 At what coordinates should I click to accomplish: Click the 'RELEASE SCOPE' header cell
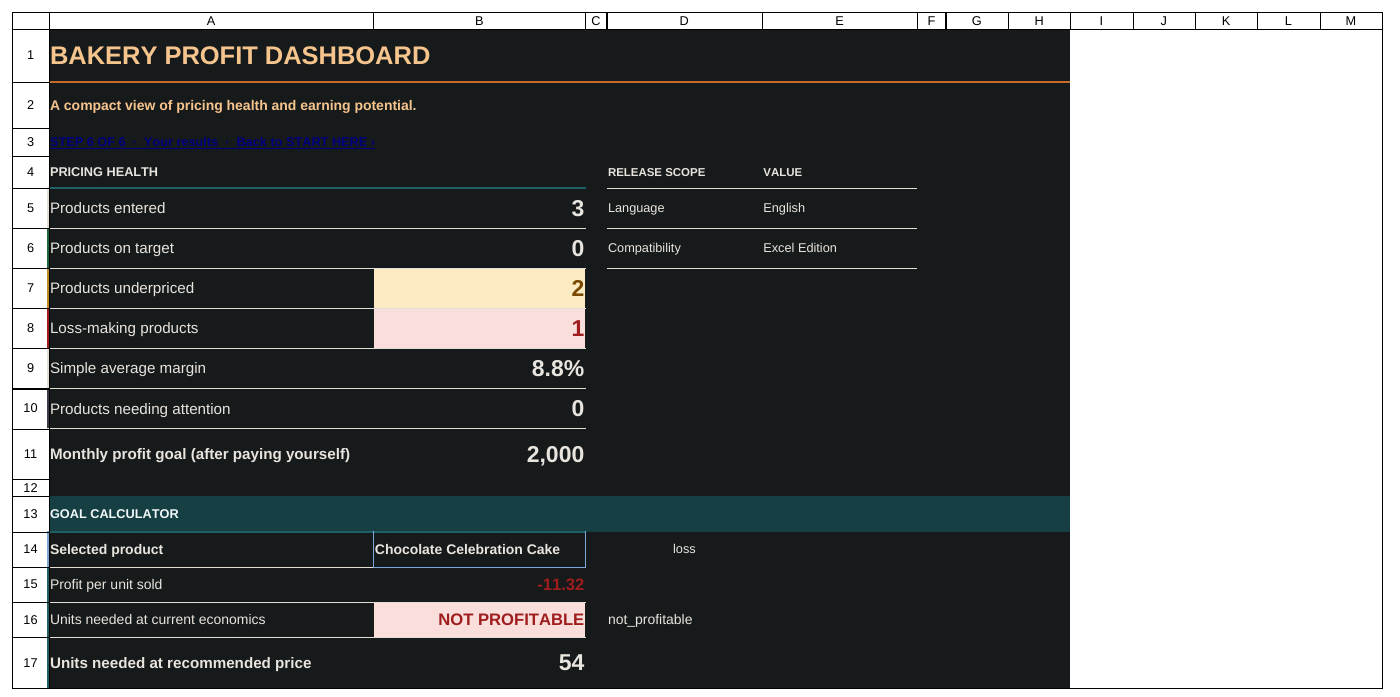pyautogui.click(x=684, y=172)
